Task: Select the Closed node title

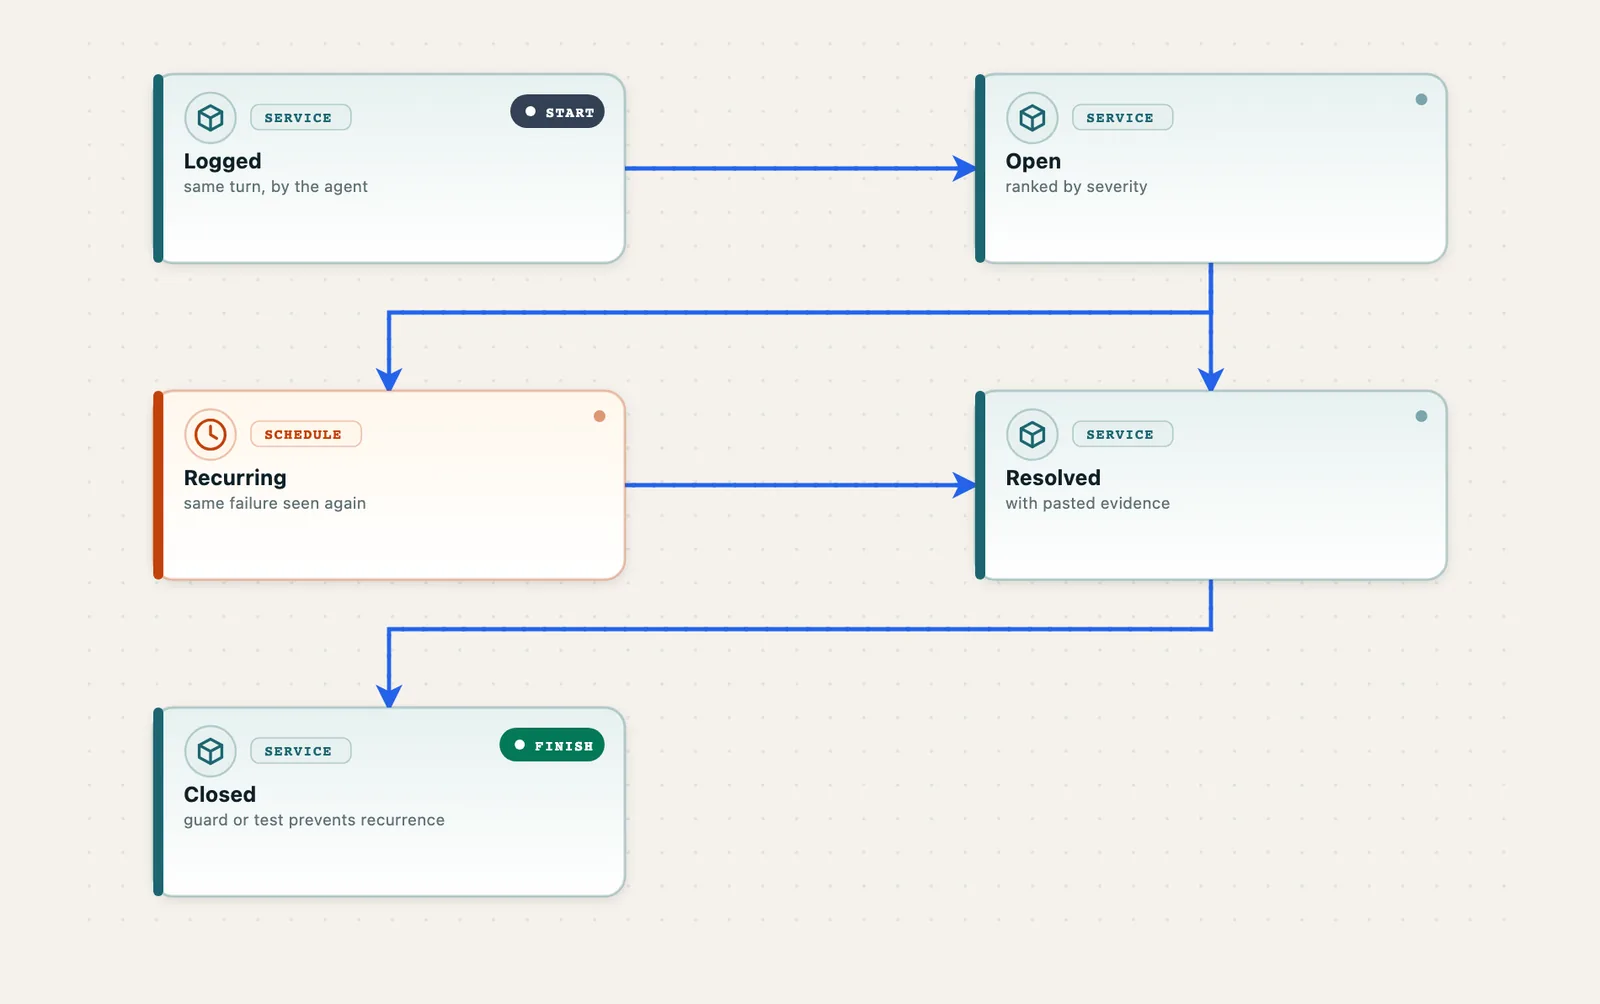Action: point(220,794)
